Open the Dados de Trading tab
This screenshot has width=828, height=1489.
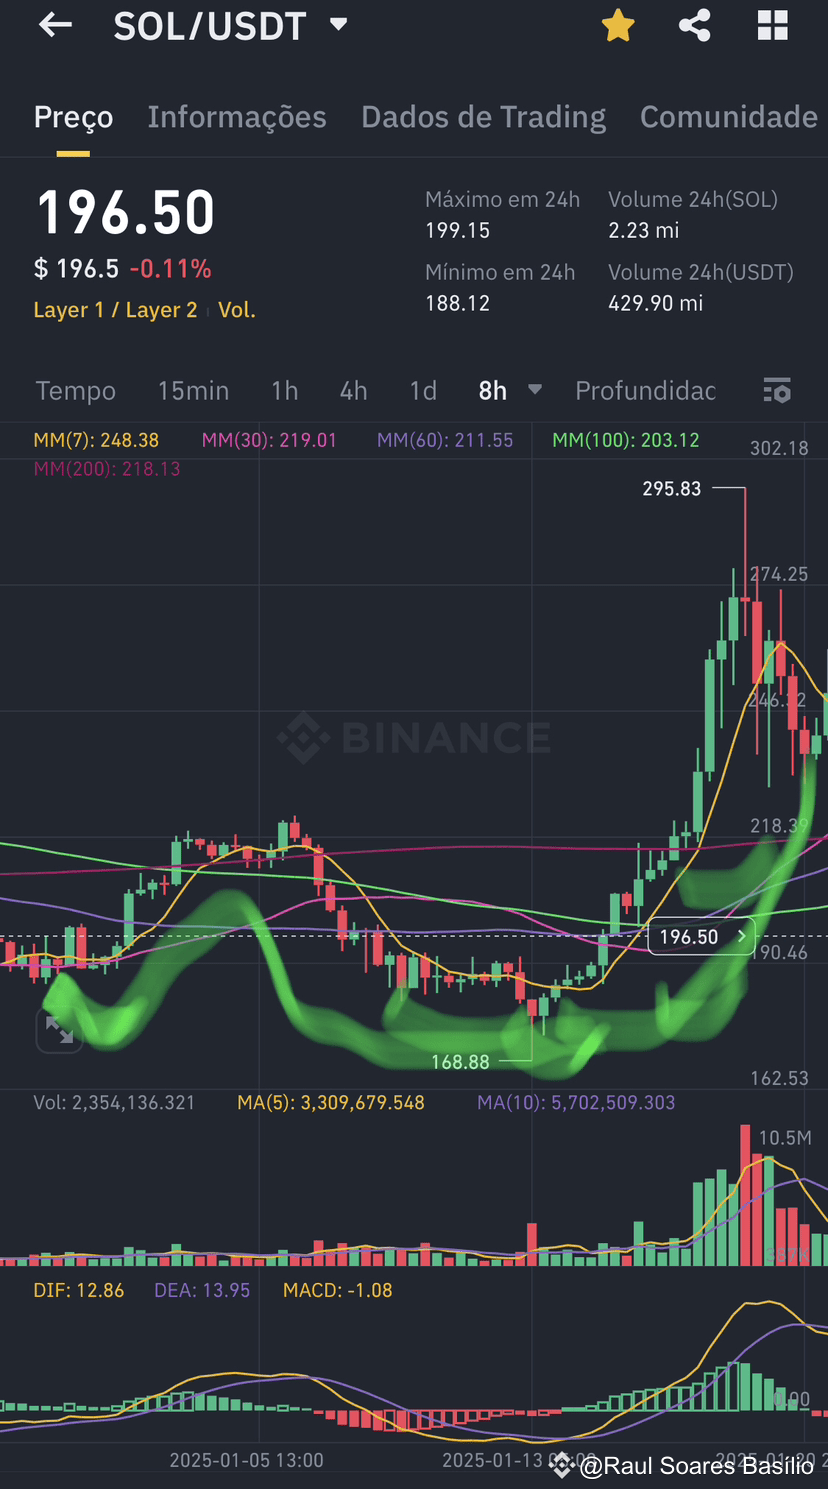point(483,117)
